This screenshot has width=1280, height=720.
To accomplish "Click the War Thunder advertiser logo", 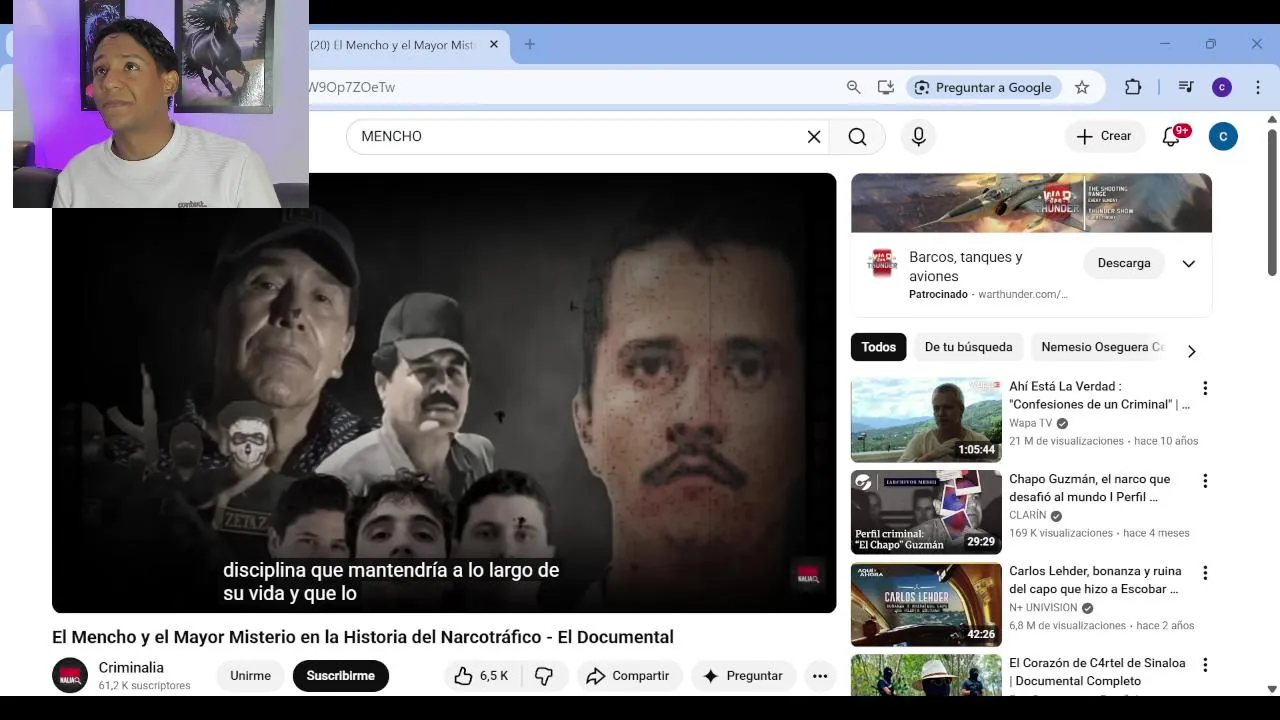I will [x=882, y=263].
